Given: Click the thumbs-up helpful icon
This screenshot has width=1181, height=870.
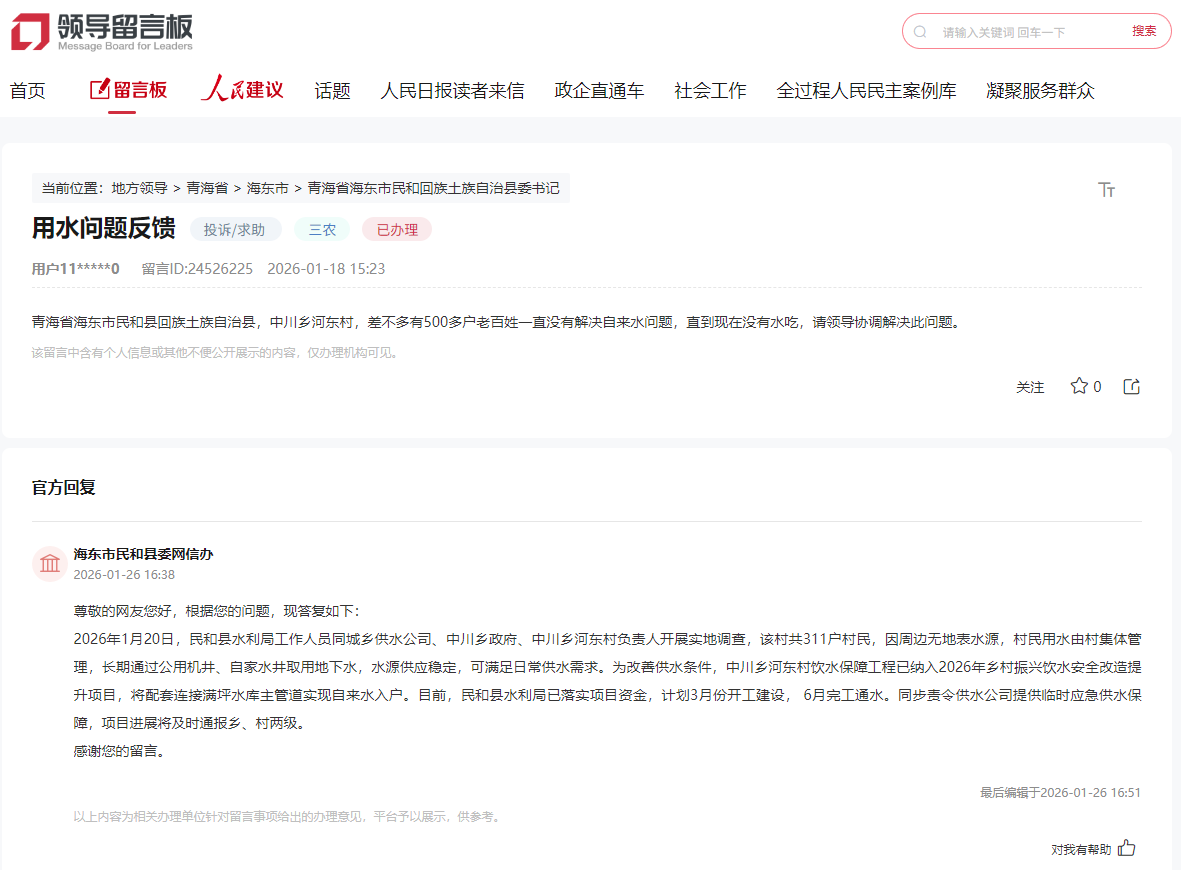Looking at the screenshot, I should pos(1127,848).
